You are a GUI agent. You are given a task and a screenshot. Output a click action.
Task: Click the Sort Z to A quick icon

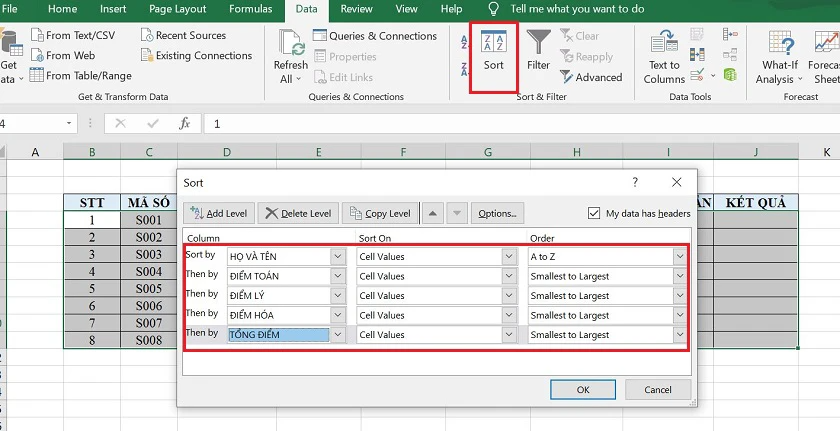(x=464, y=69)
